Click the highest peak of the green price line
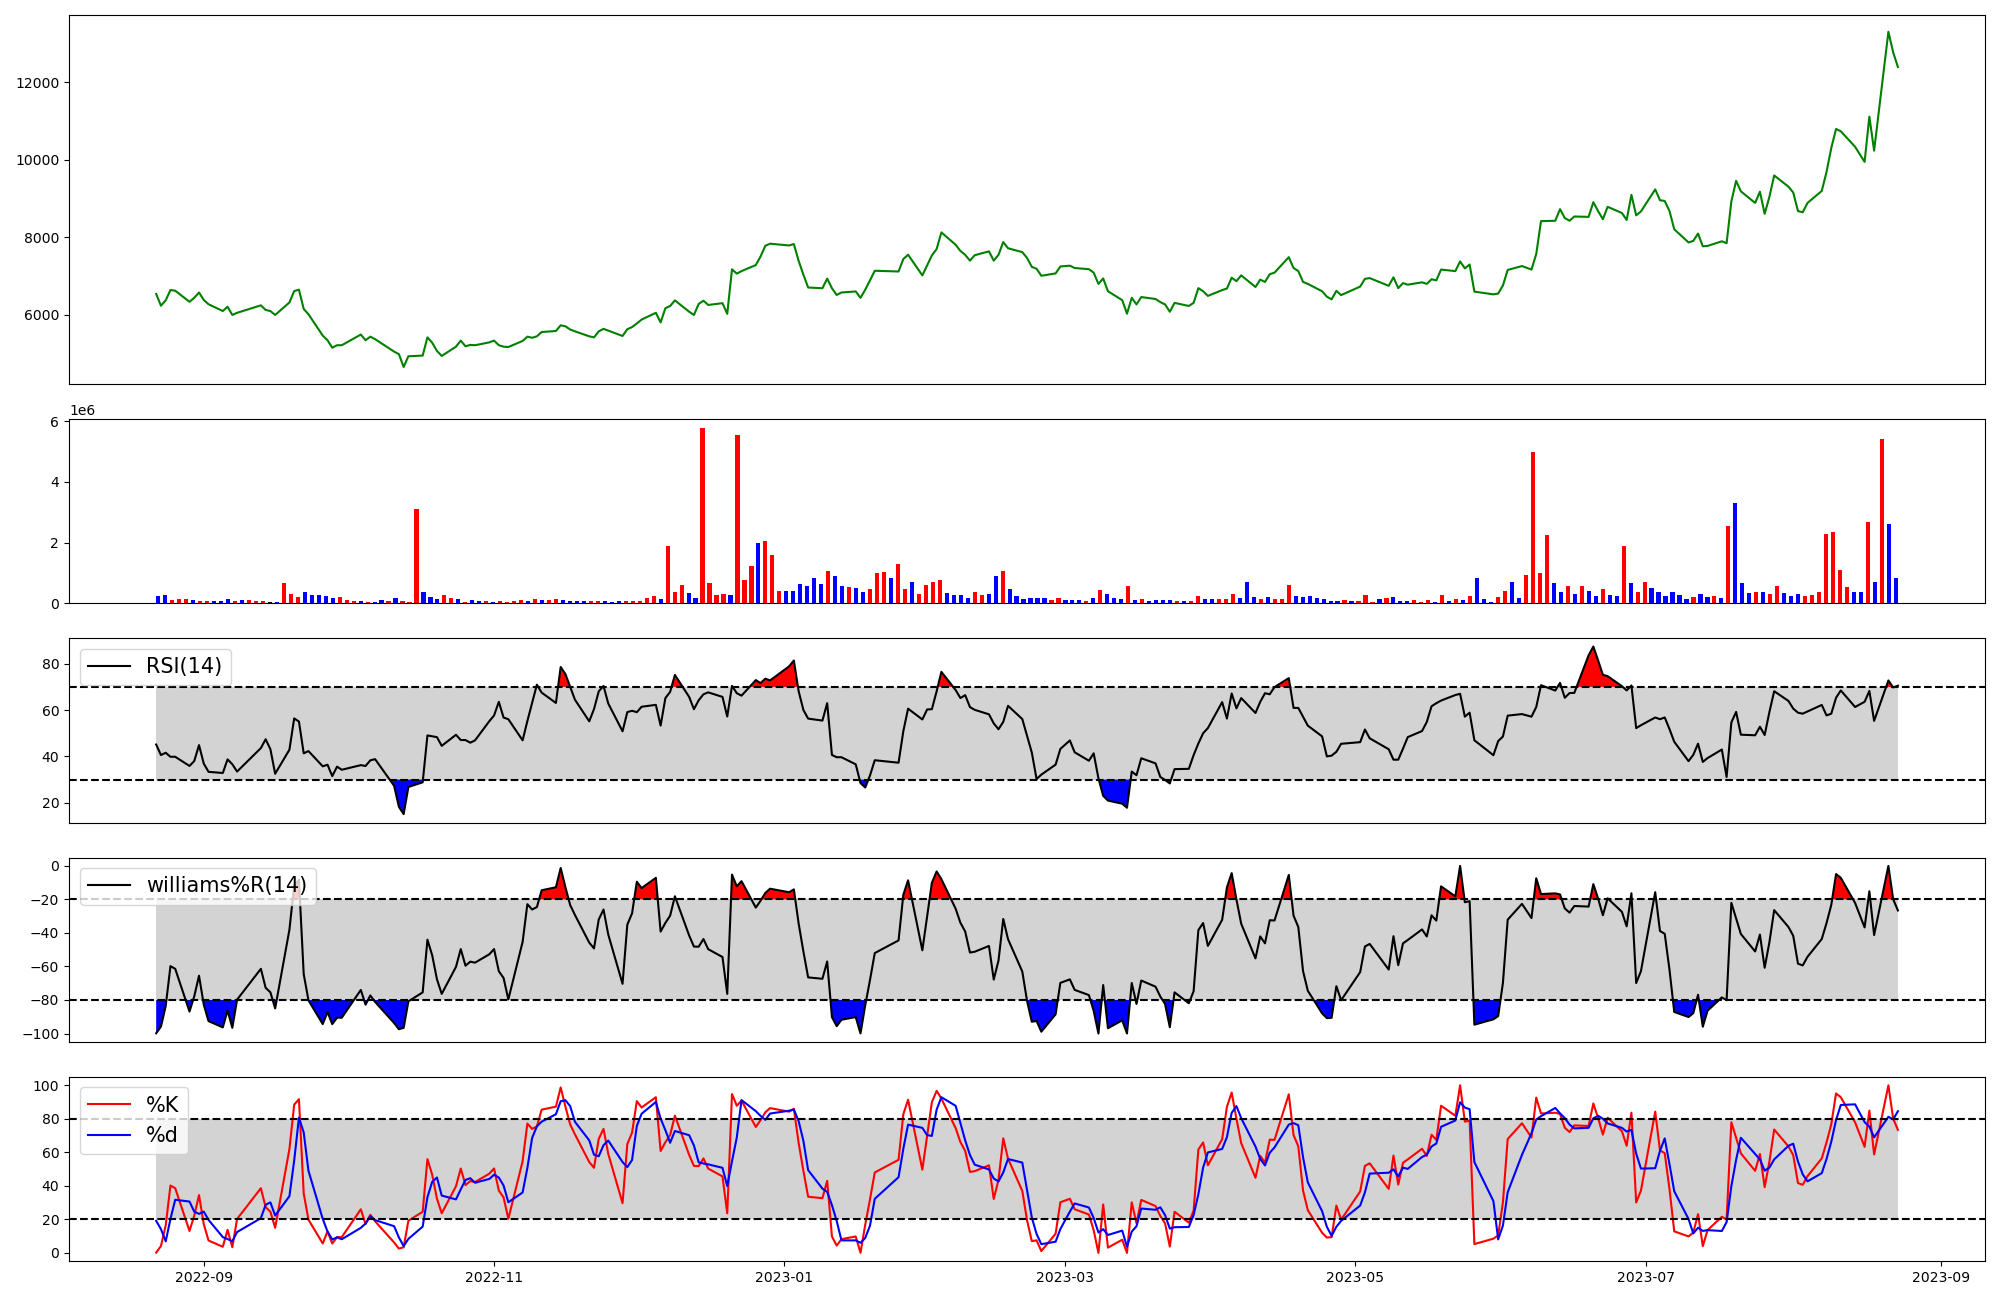This screenshot has width=2000, height=1300. [1888, 32]
